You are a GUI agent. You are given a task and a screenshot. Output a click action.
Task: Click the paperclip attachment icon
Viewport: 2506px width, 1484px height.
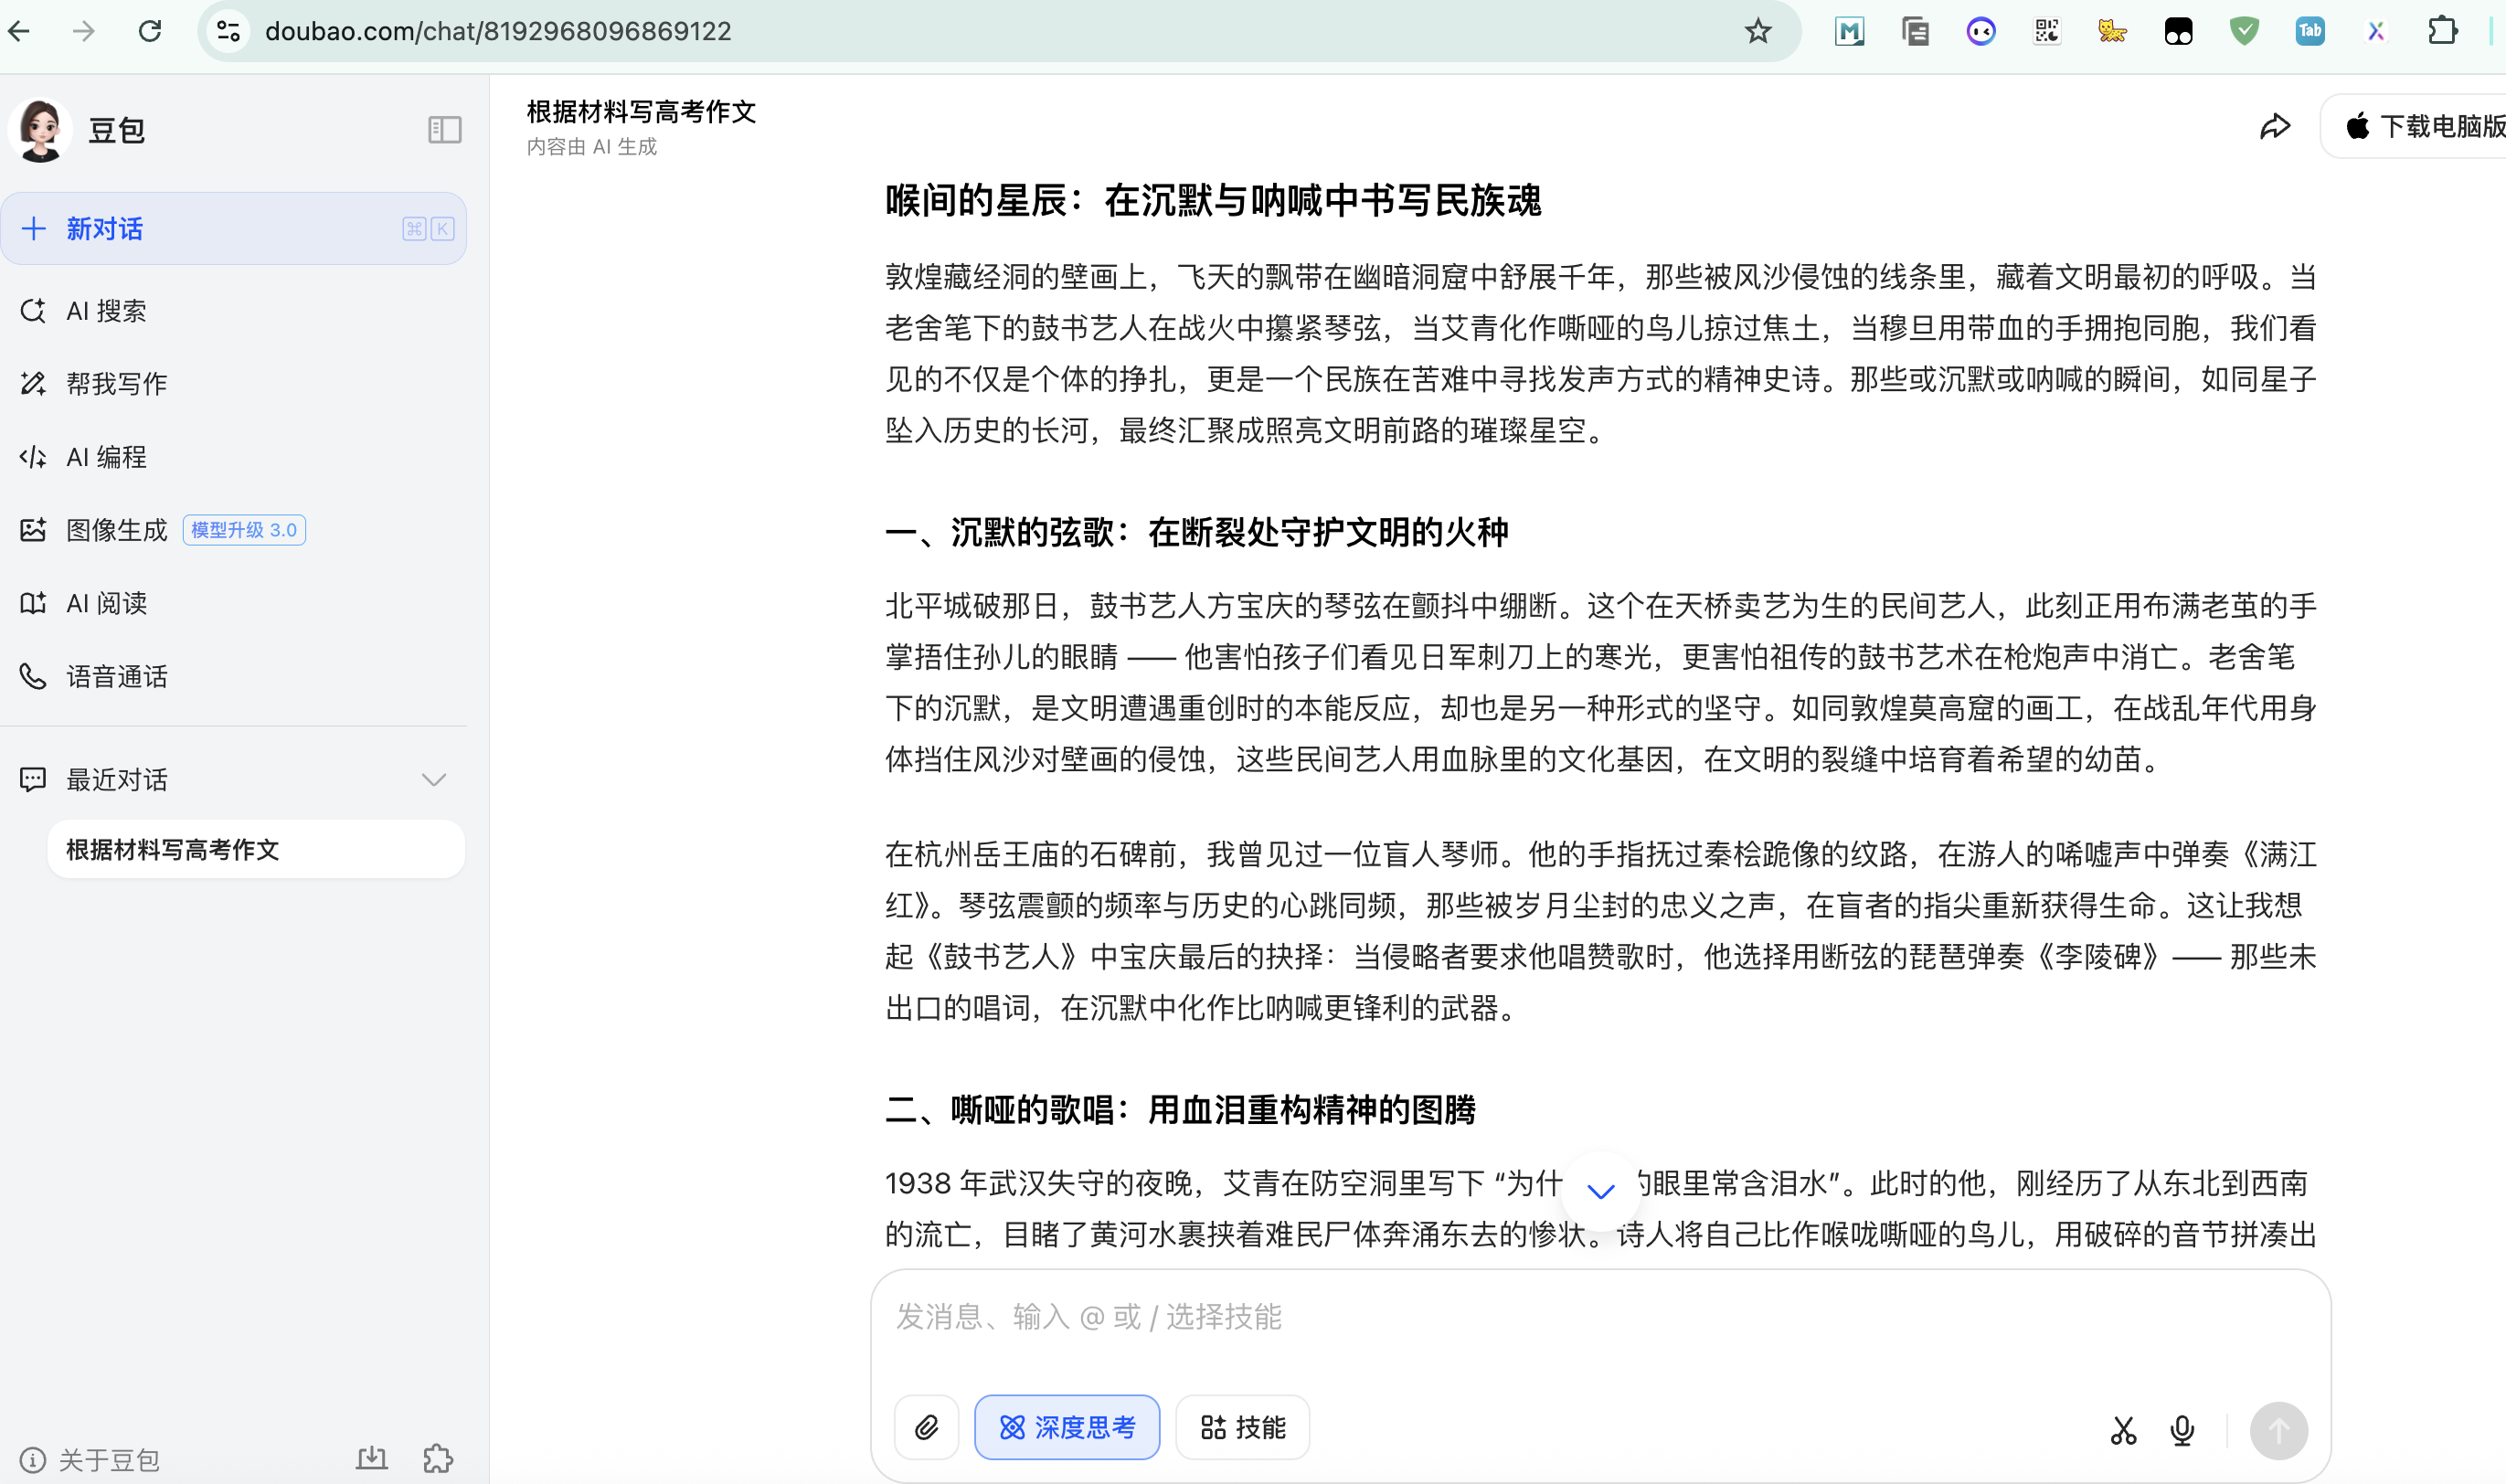pyautogui.click(x=926, y=1427)
